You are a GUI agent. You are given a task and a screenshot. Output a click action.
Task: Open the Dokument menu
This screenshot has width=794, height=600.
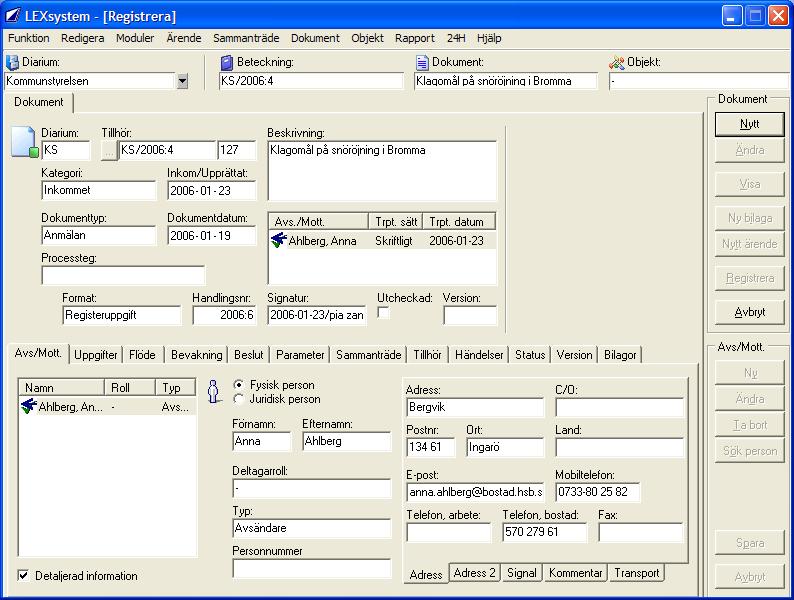click(315, 38)
